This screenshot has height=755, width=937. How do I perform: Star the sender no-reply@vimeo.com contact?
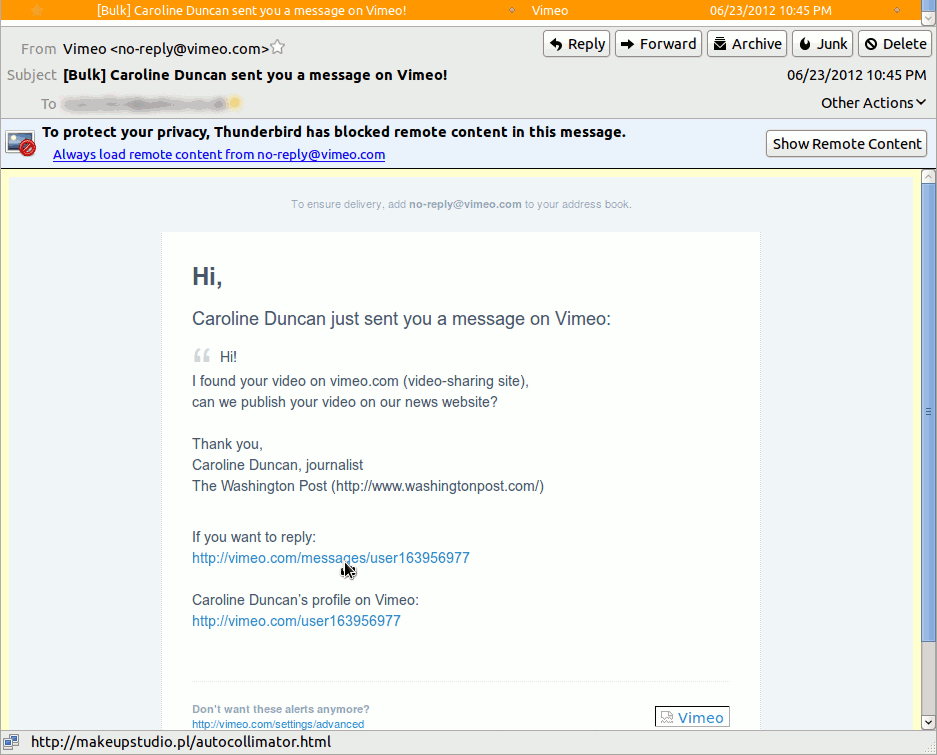pyautogui.click(x=278, y=48)
